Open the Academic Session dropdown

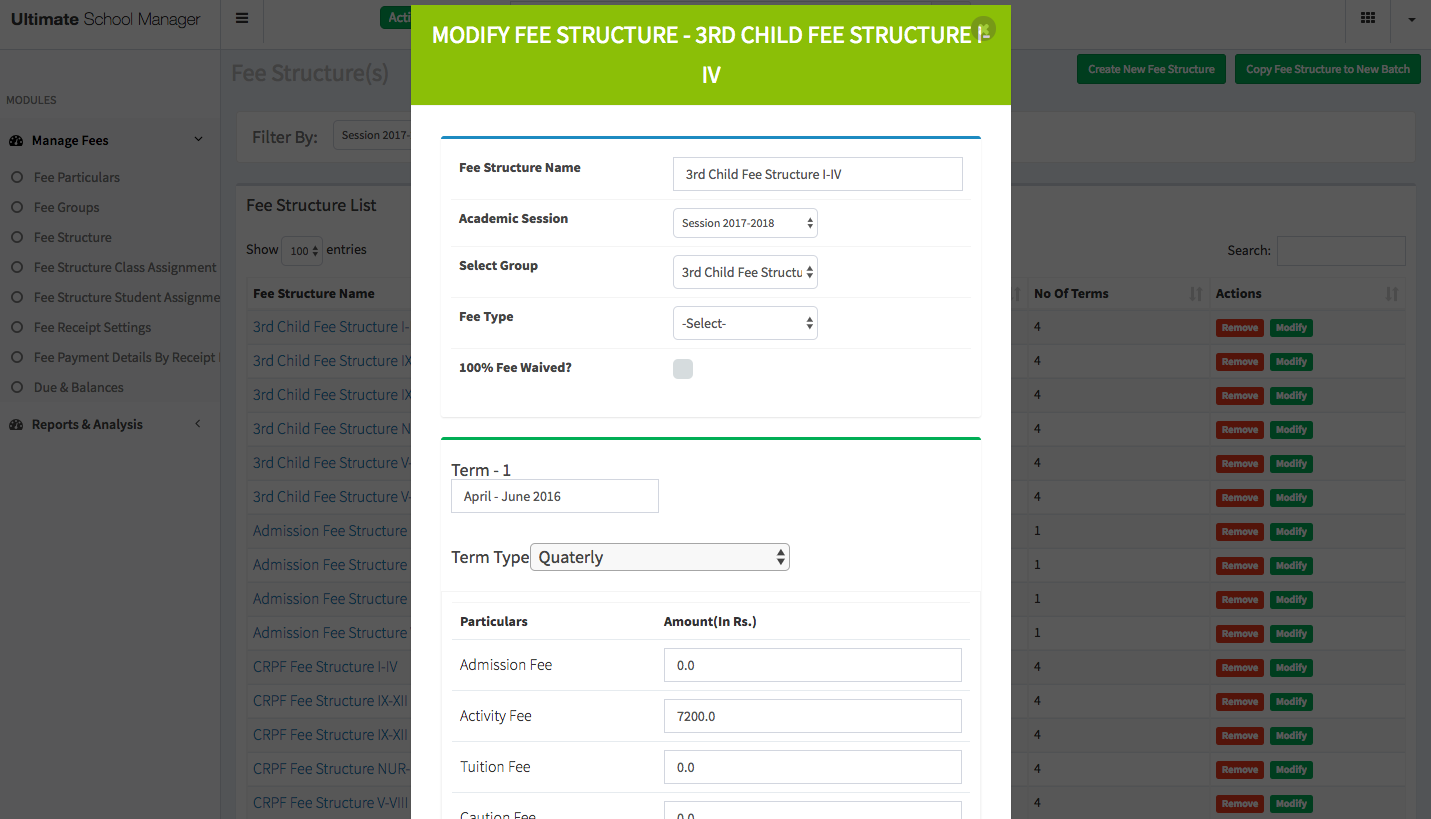[745, 223]
